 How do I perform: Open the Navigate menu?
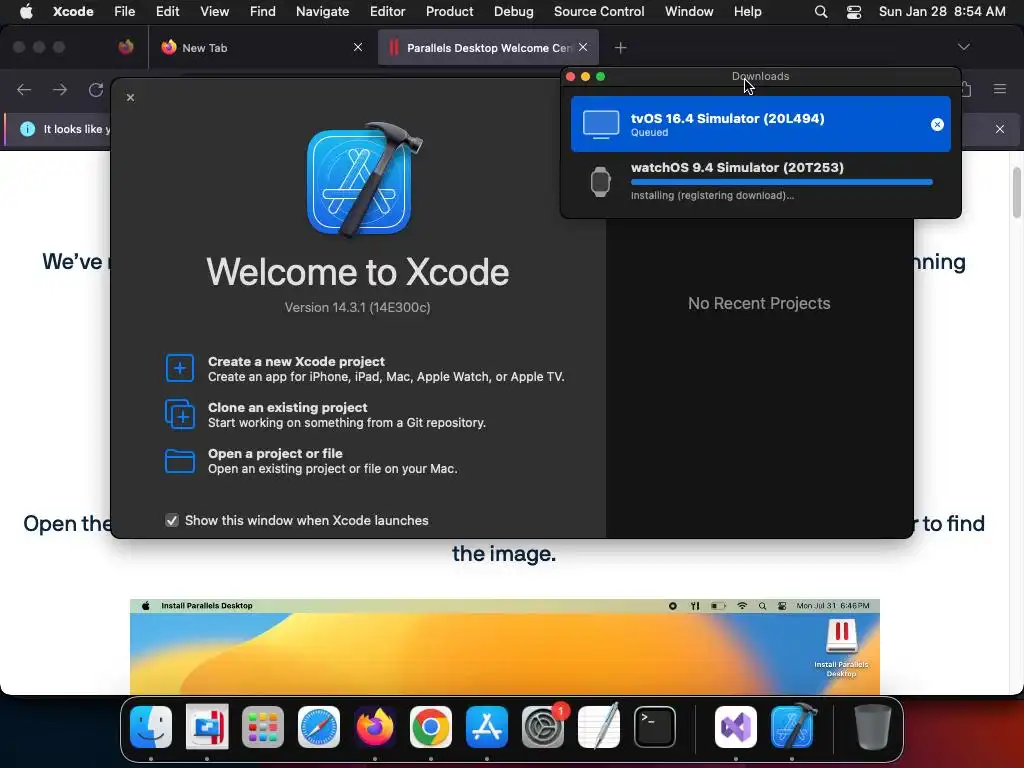pyautogui.click(x=323, y=11)
